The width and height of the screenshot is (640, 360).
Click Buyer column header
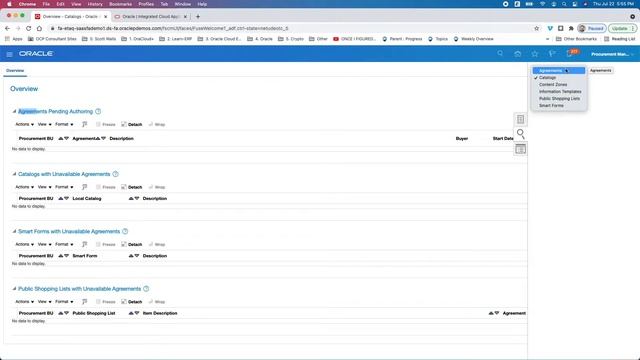click(x=462, y=139)
